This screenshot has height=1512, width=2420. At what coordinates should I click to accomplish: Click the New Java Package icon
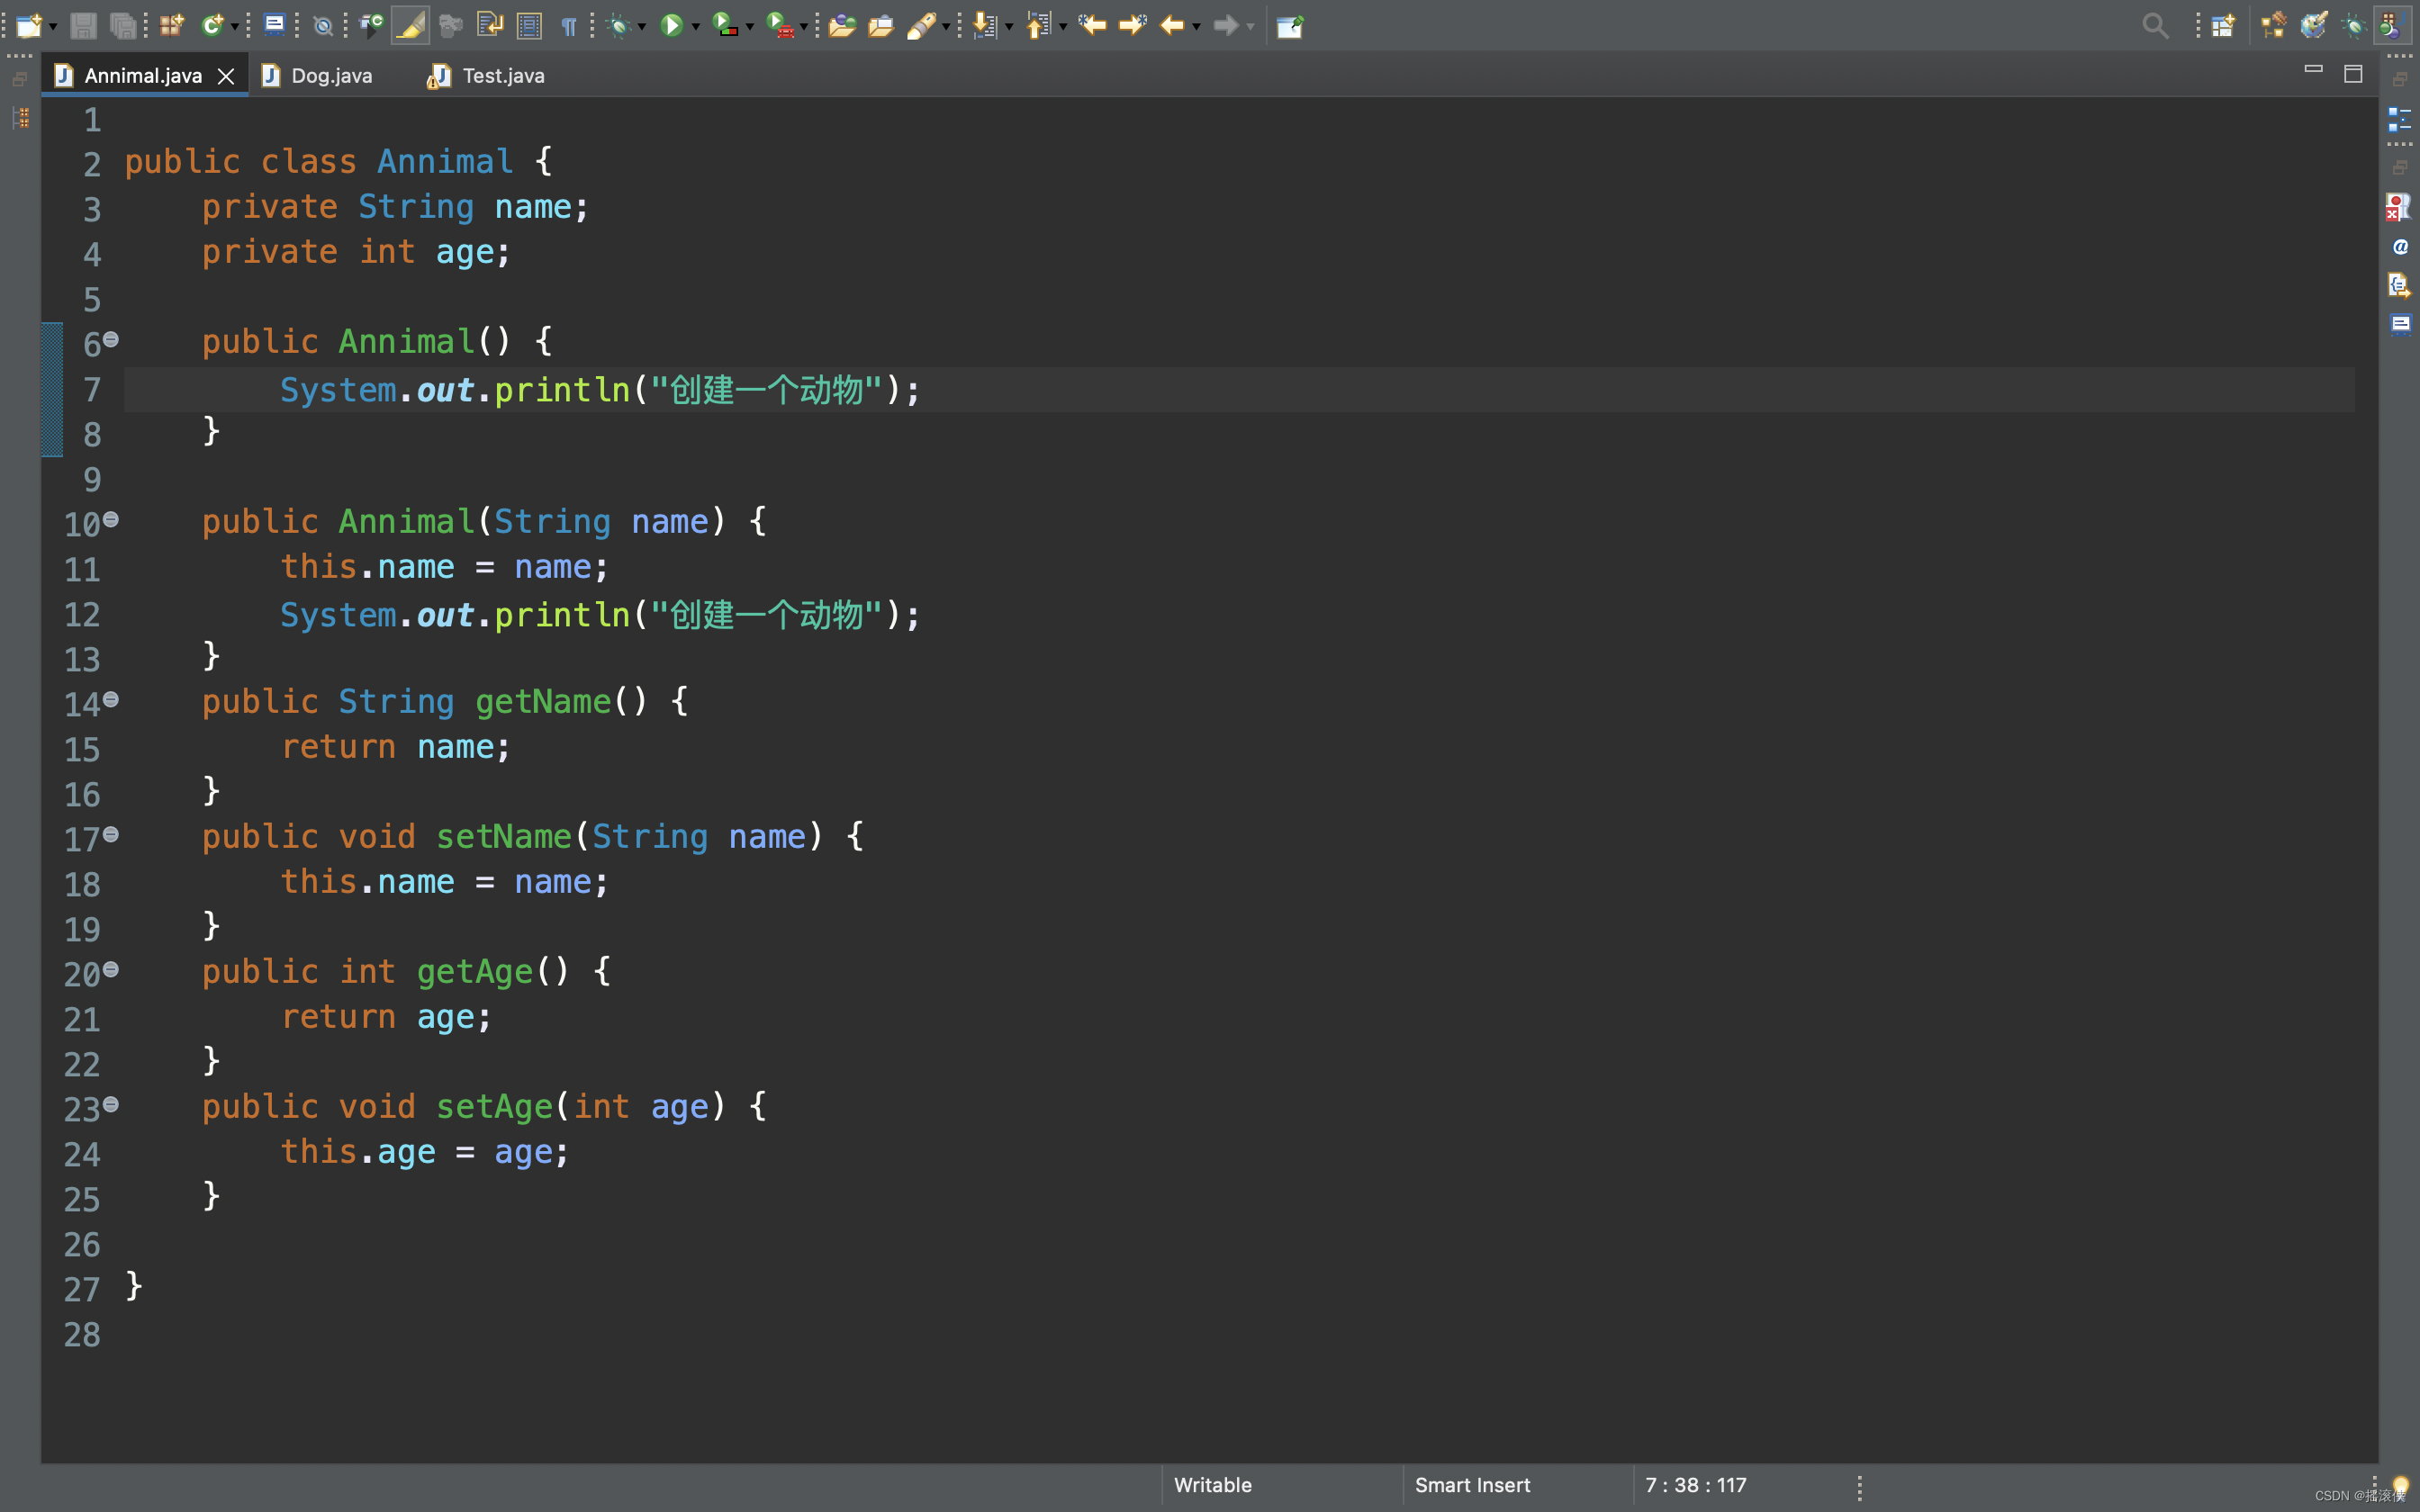(172, 25)
